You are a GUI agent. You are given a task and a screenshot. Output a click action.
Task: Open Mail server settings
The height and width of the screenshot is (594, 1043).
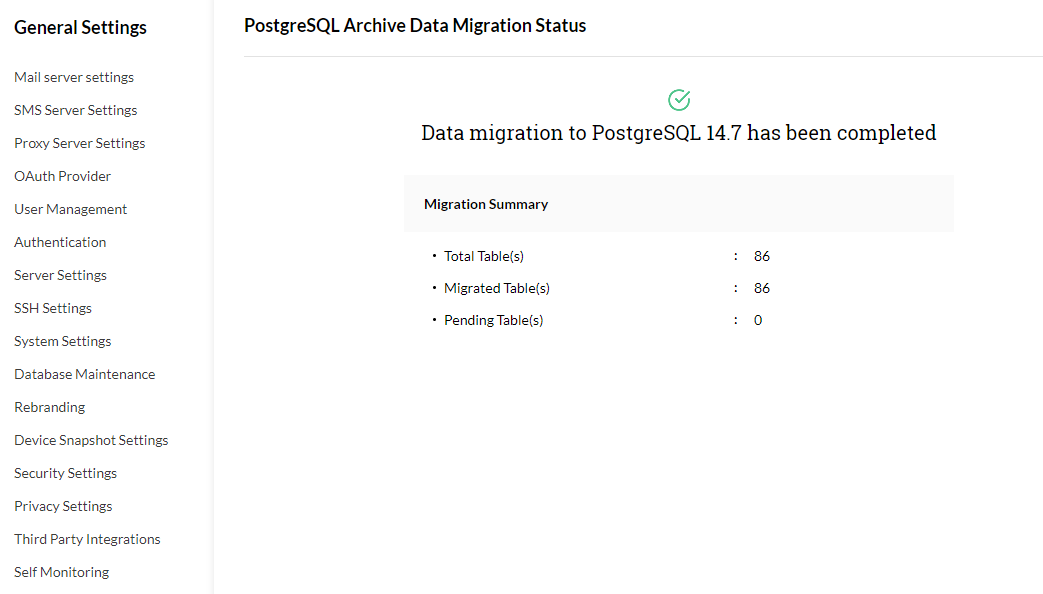point(74,77)
